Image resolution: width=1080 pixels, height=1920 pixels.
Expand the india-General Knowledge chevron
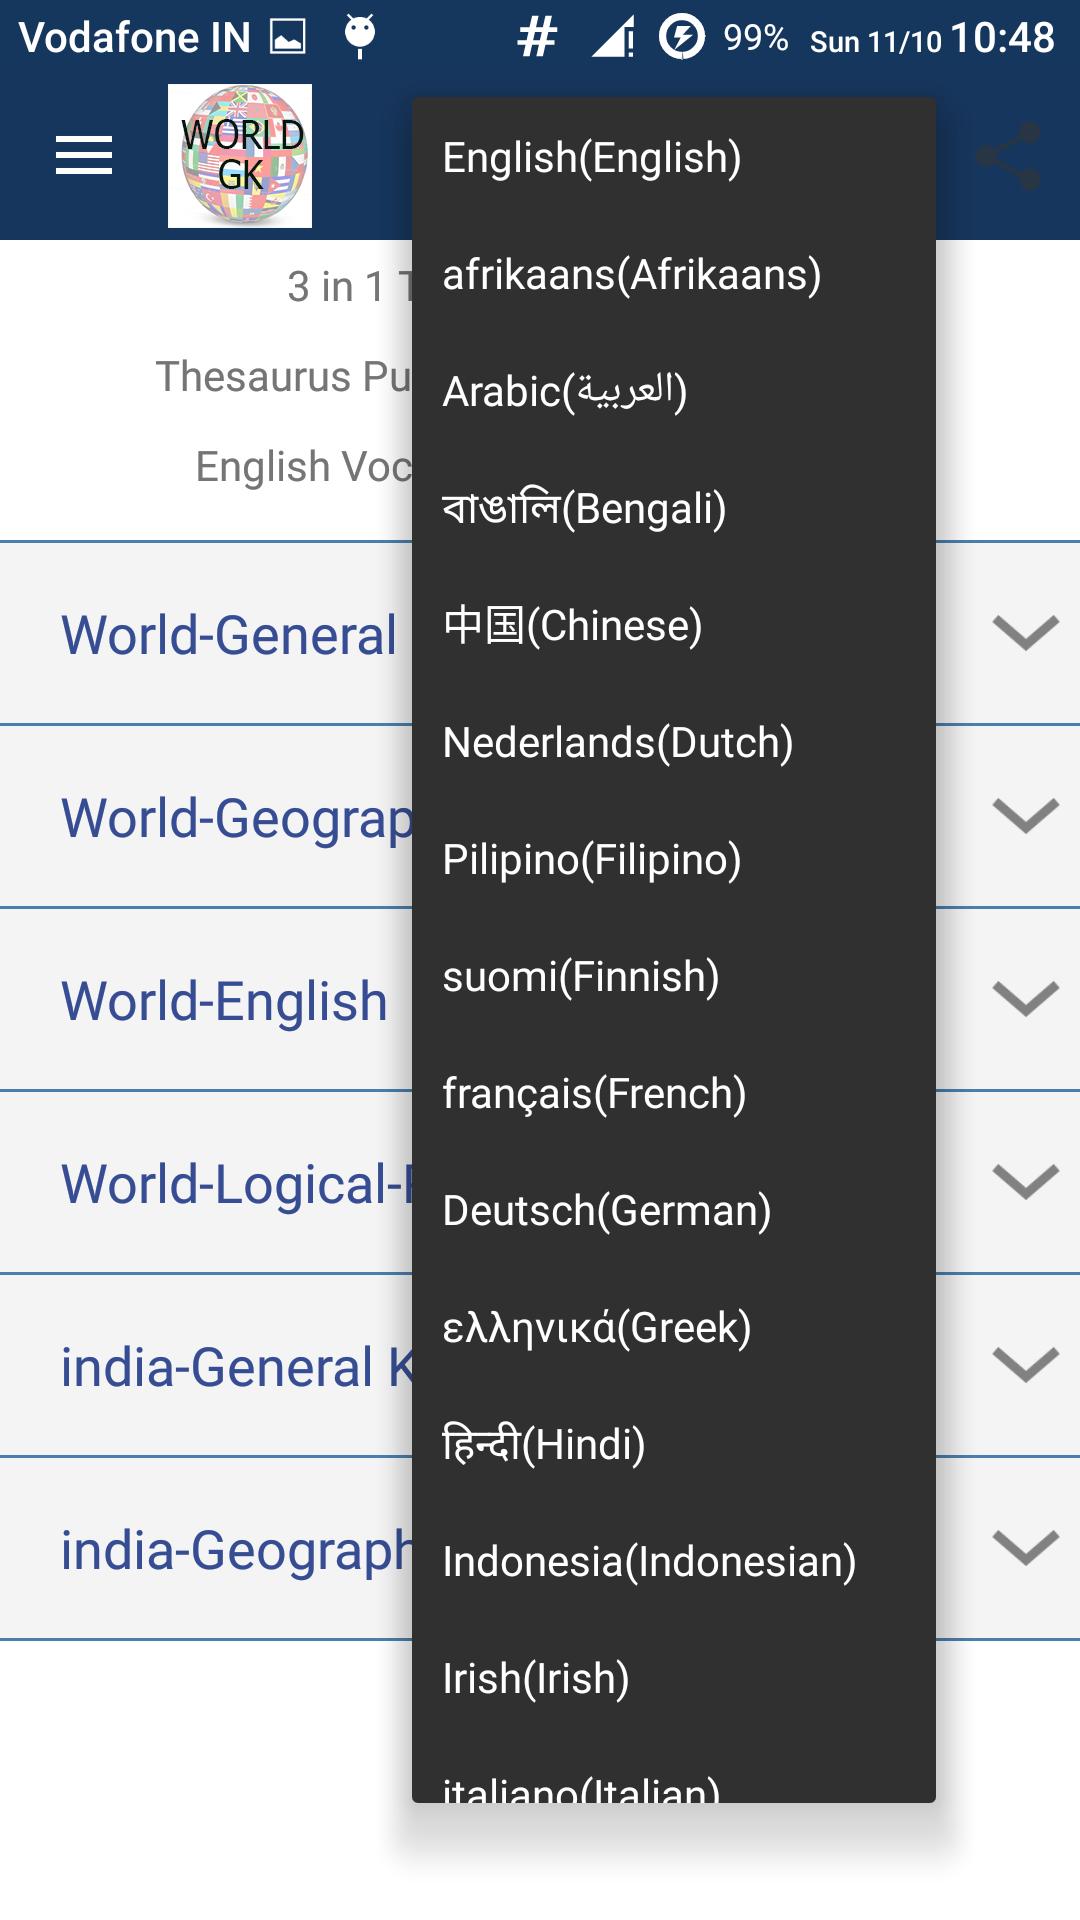tap(1025, 1365)
